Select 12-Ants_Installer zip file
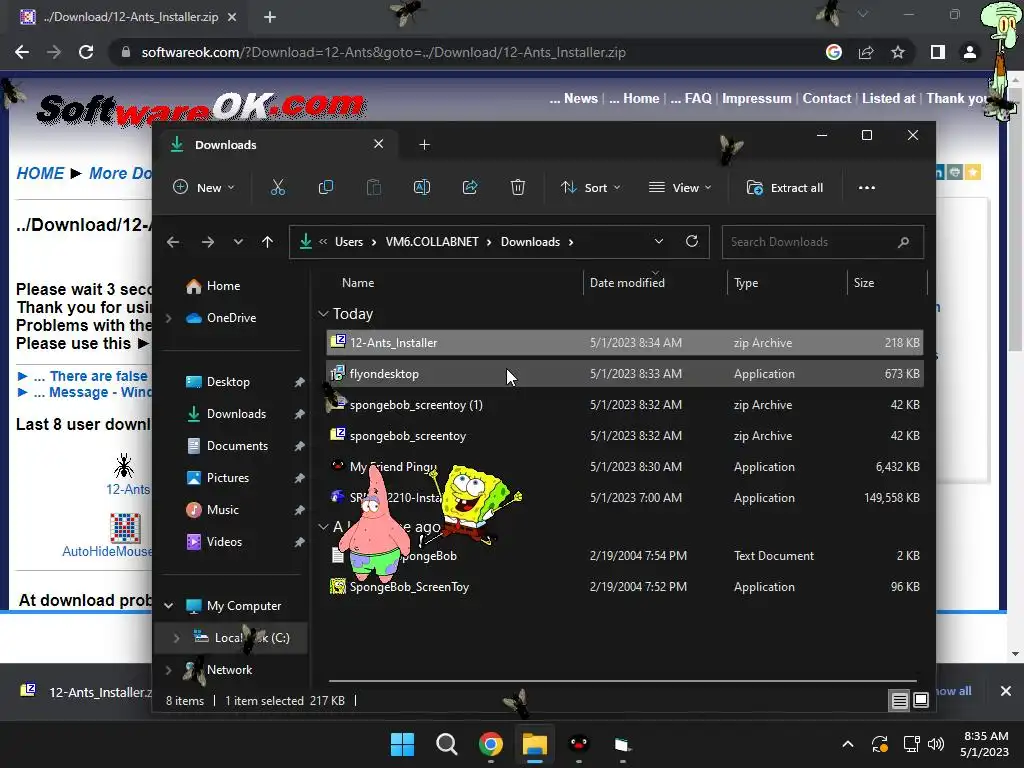This screenshot has height=768, width=1024. point(624,343)
